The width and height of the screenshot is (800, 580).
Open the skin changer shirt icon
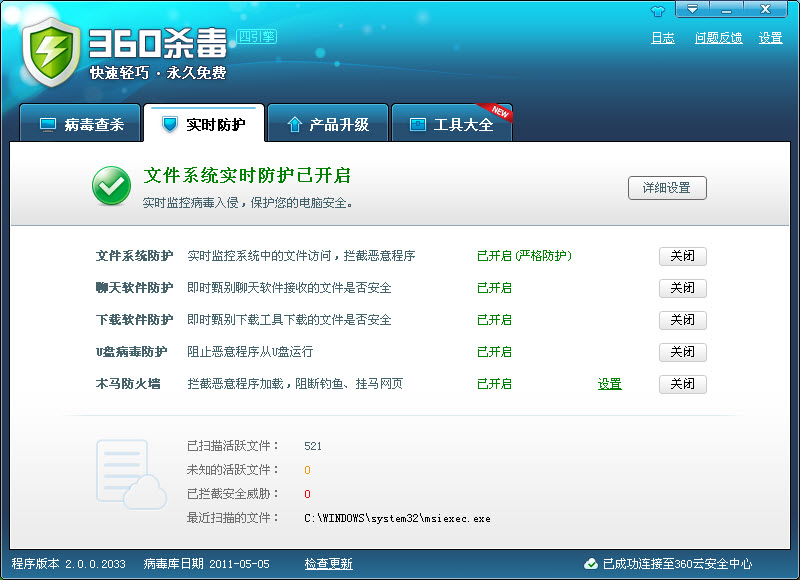658,11
